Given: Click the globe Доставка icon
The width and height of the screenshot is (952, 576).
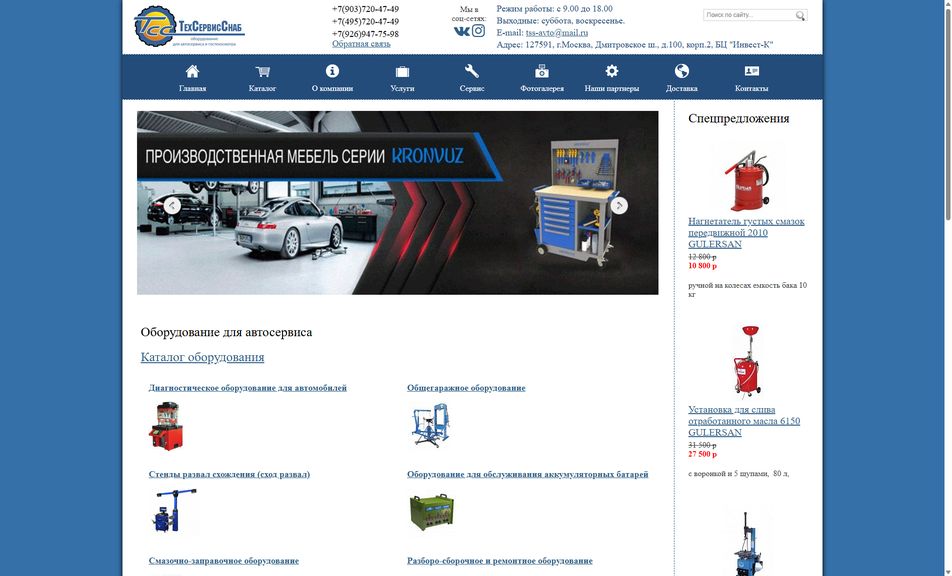Looking at the screenshot, I should (x=682, y=71).
